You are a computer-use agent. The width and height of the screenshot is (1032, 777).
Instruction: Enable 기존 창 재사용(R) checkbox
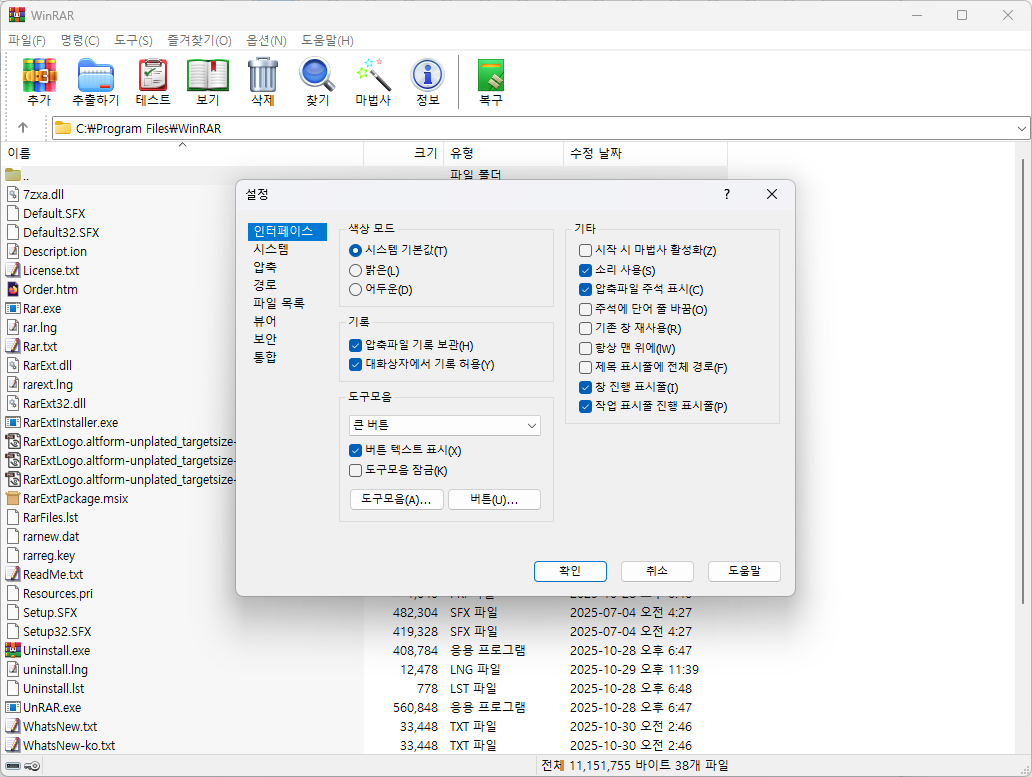585,328
